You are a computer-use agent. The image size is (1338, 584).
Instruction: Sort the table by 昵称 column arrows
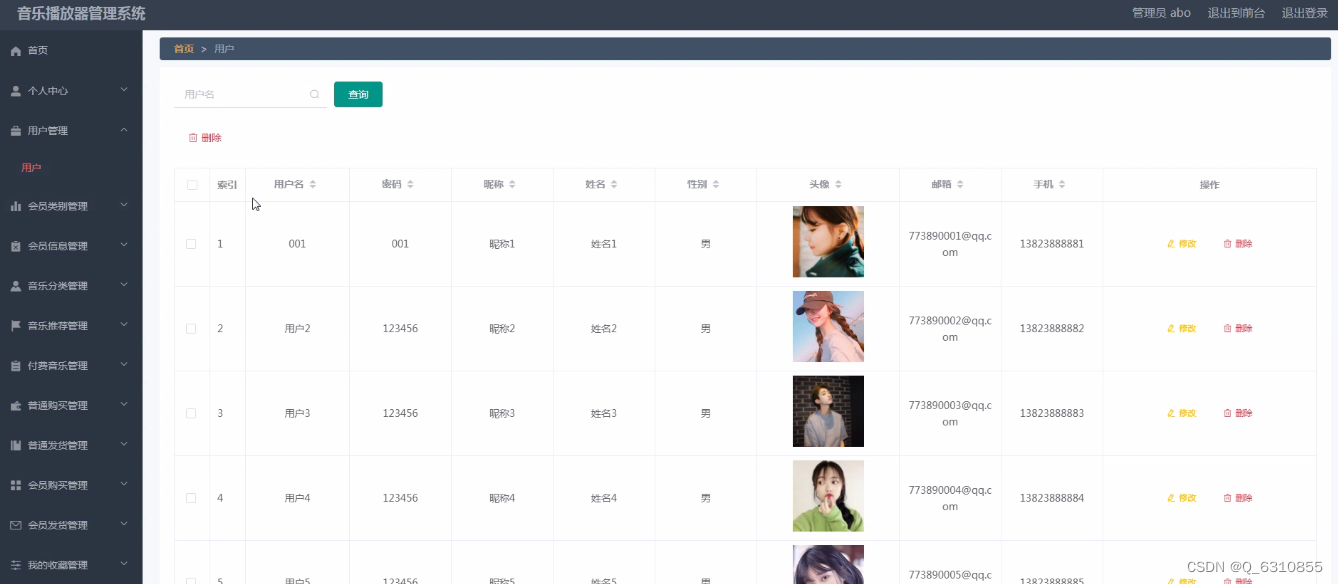(512, 185)
